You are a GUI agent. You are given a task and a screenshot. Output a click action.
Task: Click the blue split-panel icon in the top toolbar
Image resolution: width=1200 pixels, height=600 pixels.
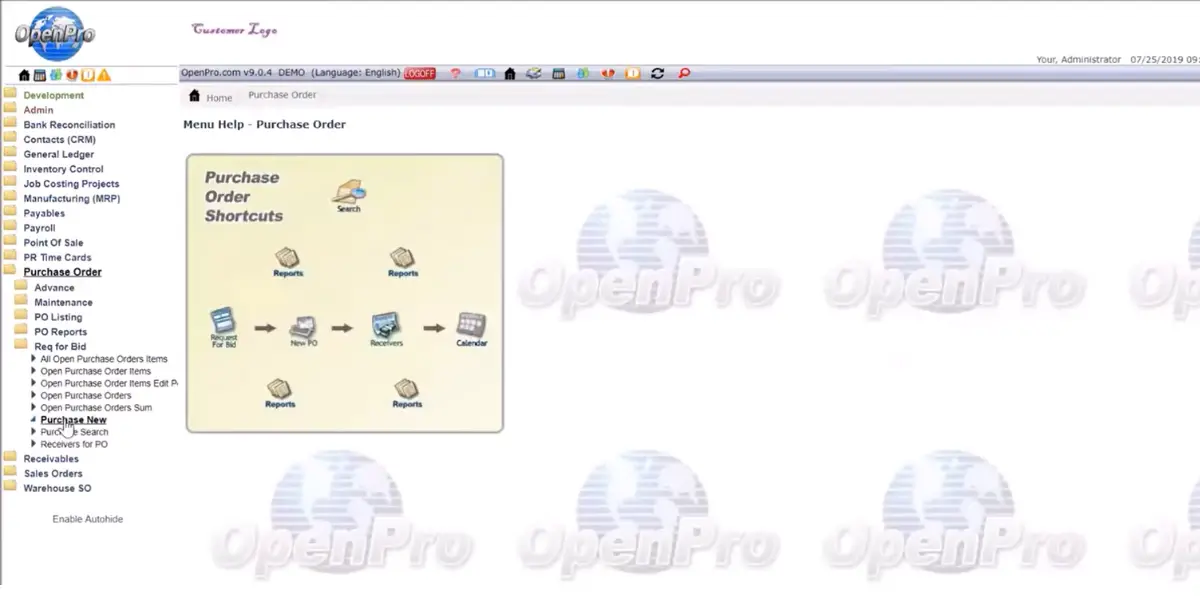click(x=485, y=73)
